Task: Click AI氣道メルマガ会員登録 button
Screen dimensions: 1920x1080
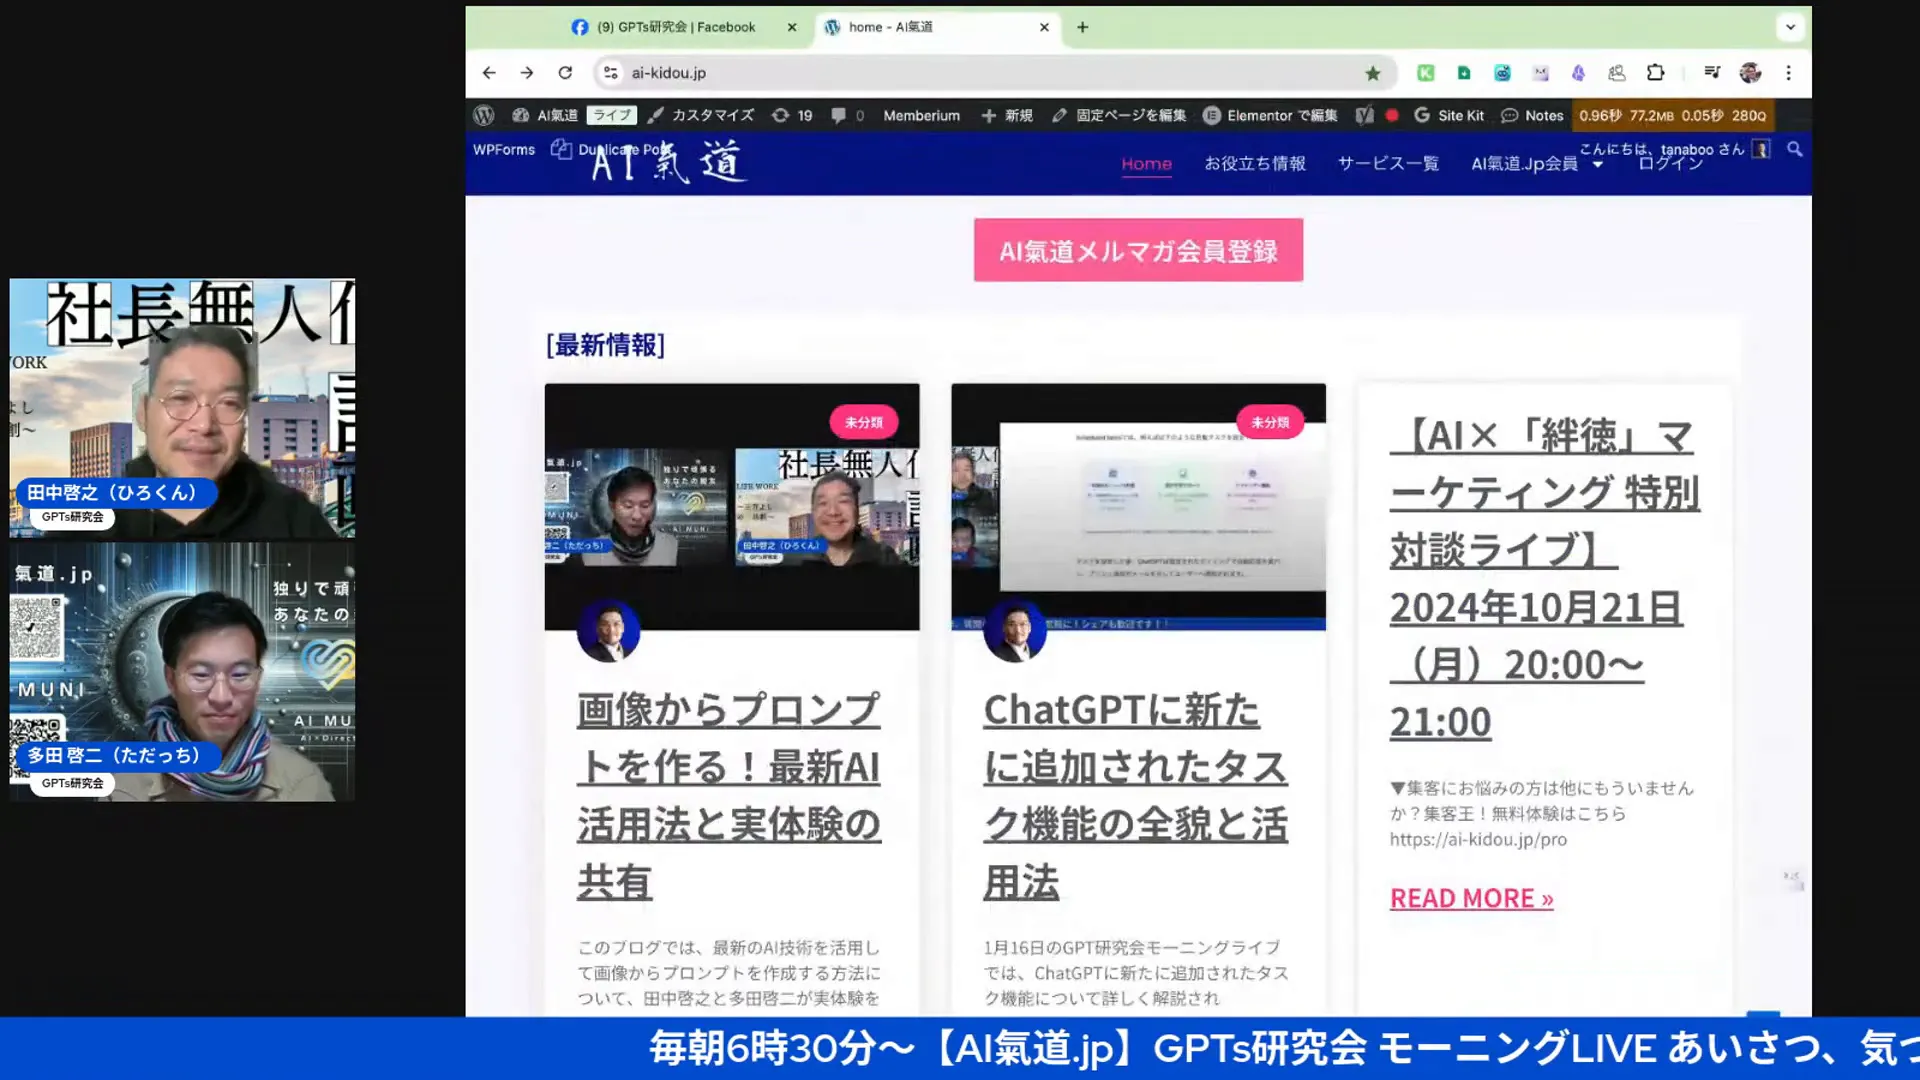Action: 1138,250
